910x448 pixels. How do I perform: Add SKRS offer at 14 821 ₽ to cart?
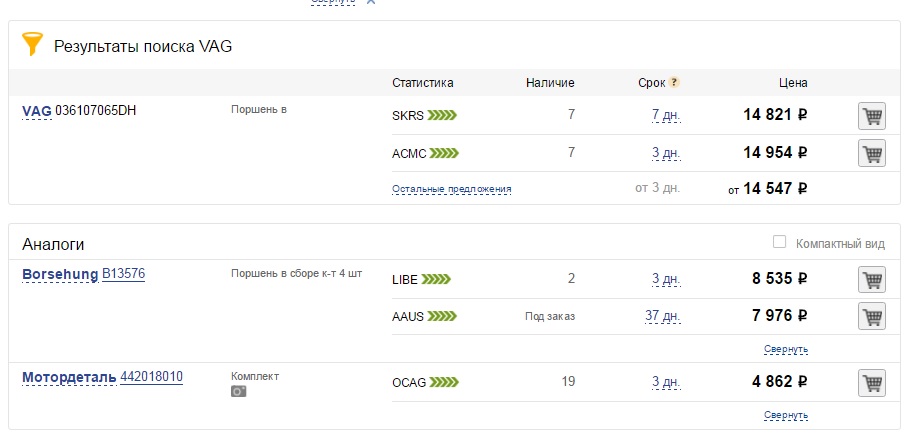(872, 116)
